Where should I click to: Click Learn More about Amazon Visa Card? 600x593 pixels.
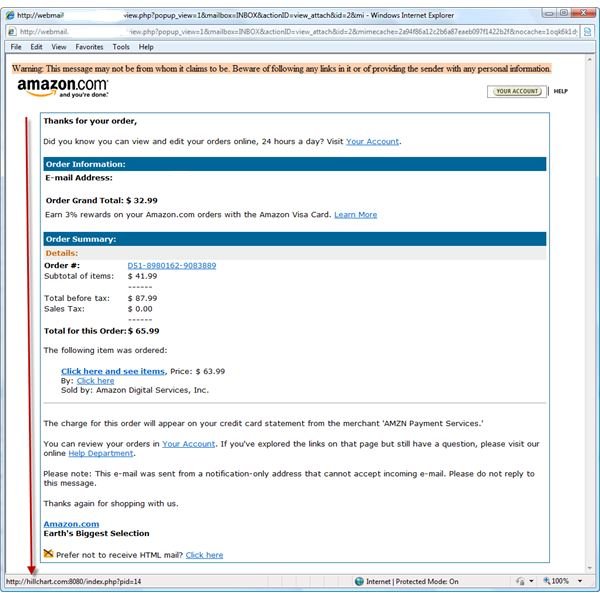(355, 215)
